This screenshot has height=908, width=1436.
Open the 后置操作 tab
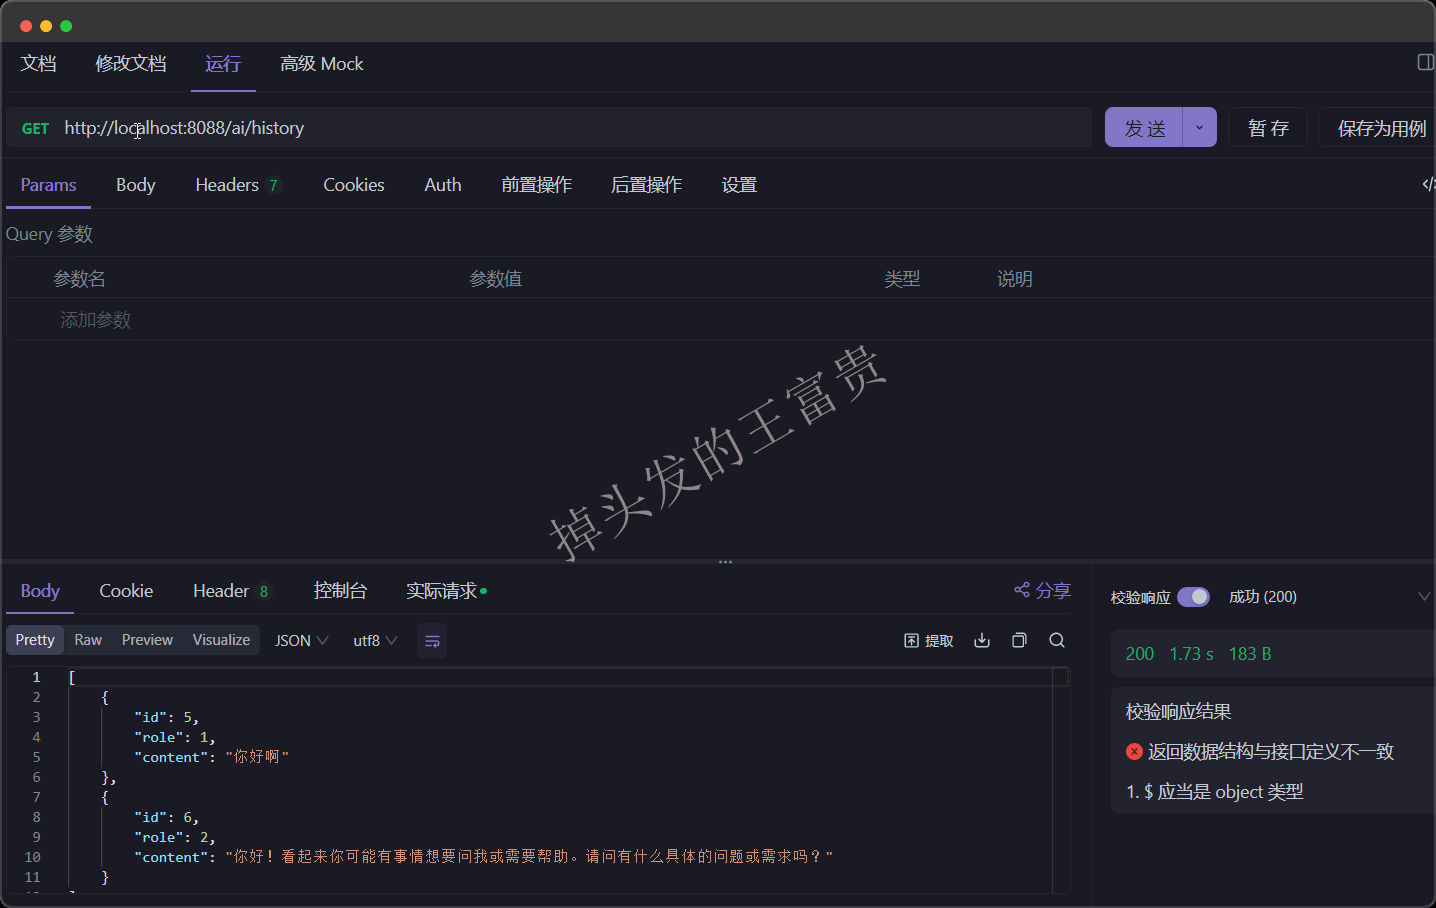[647, 185]
